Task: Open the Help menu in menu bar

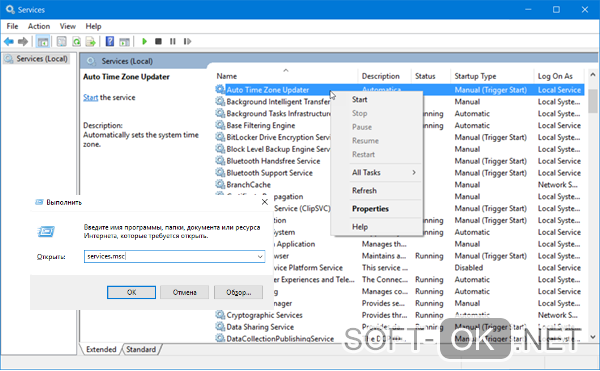Action: [x=93, y=26]
